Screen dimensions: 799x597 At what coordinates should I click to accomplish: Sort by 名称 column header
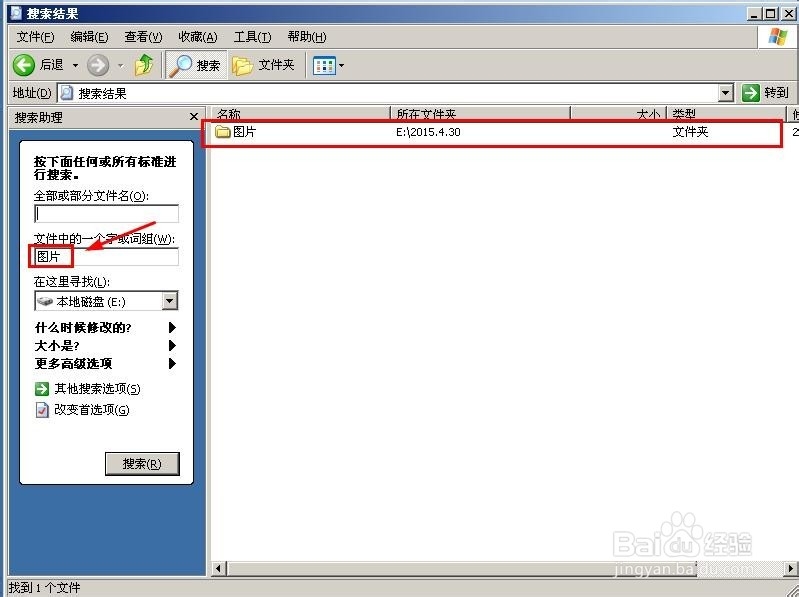pos(300,114)
